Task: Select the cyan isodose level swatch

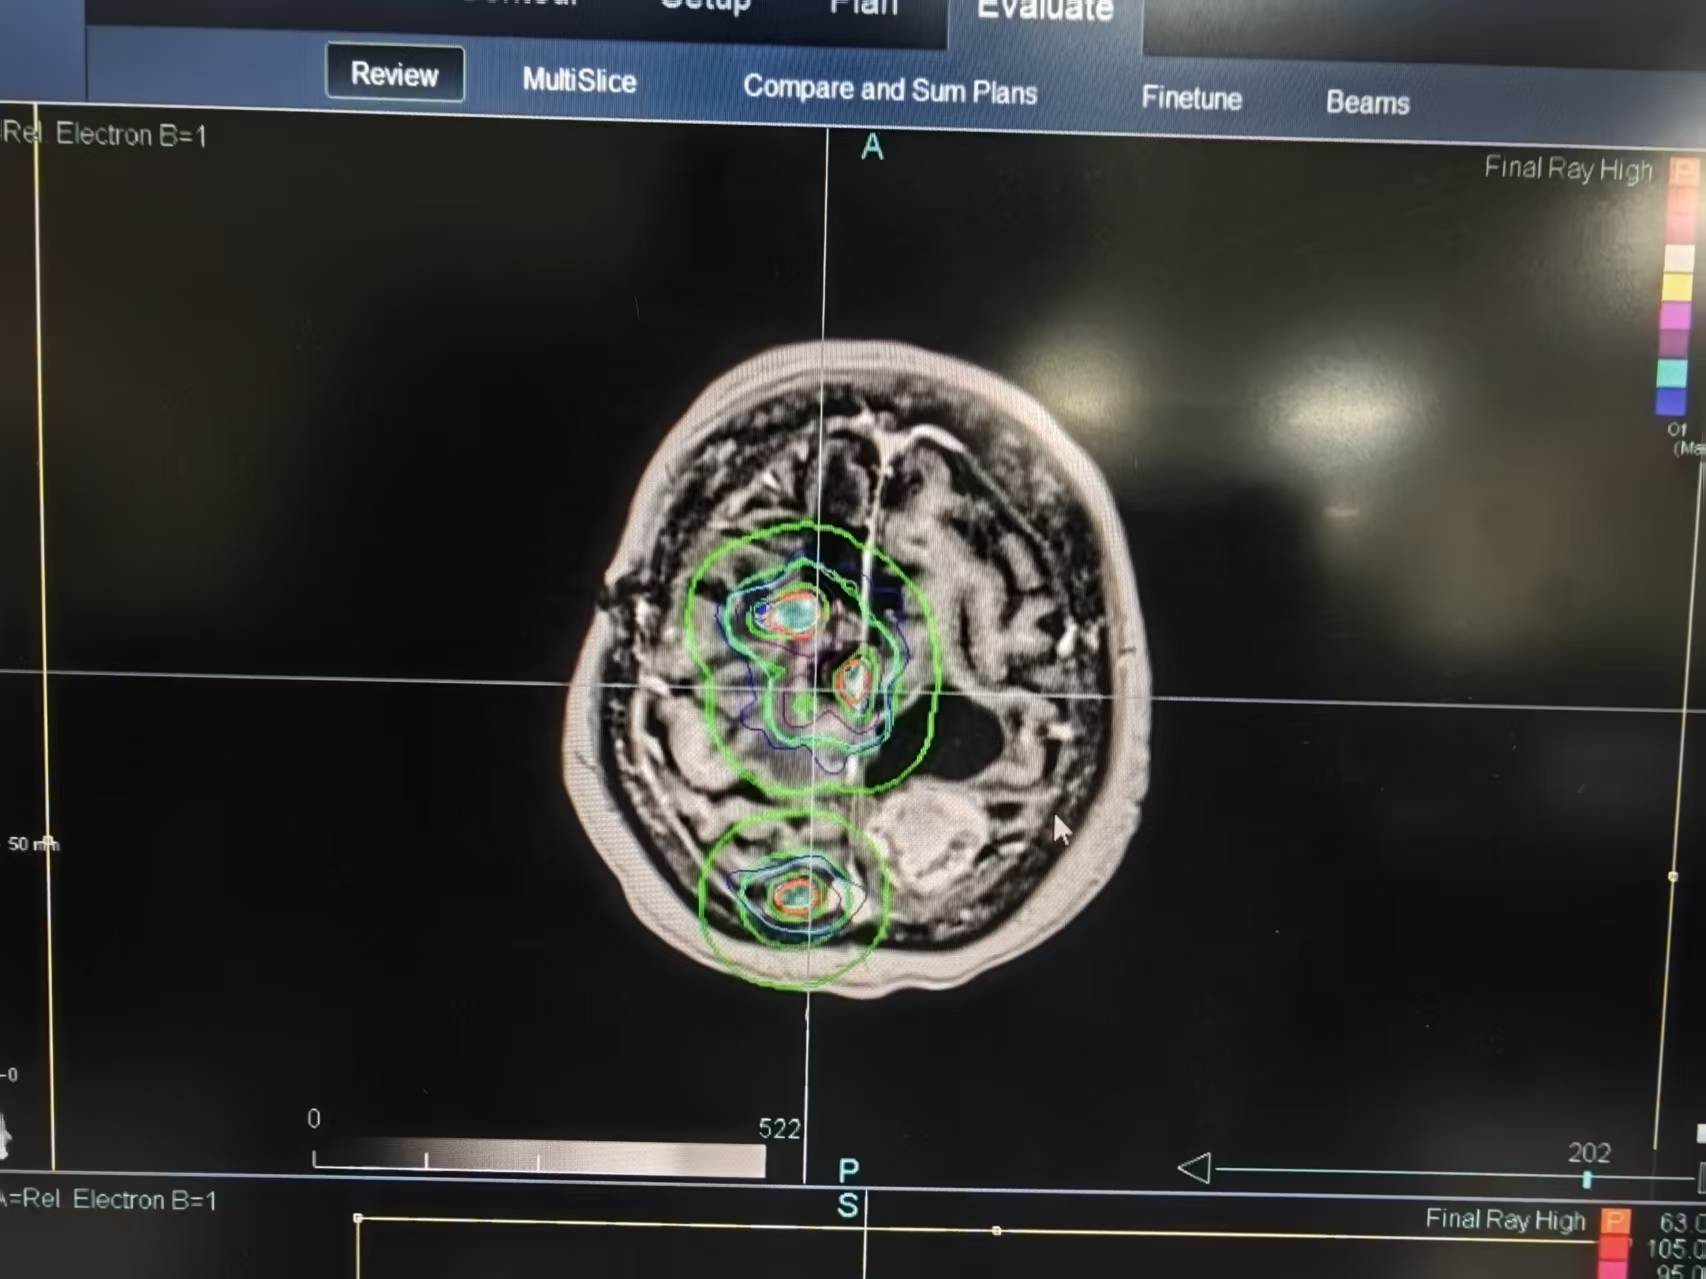Action: 1672,374
